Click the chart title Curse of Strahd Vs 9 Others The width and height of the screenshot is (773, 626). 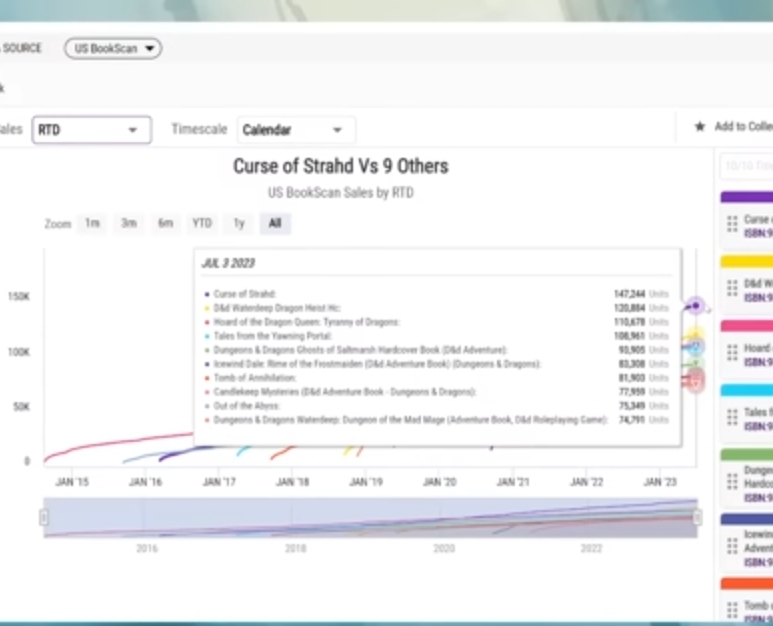[x=341, y=166]
